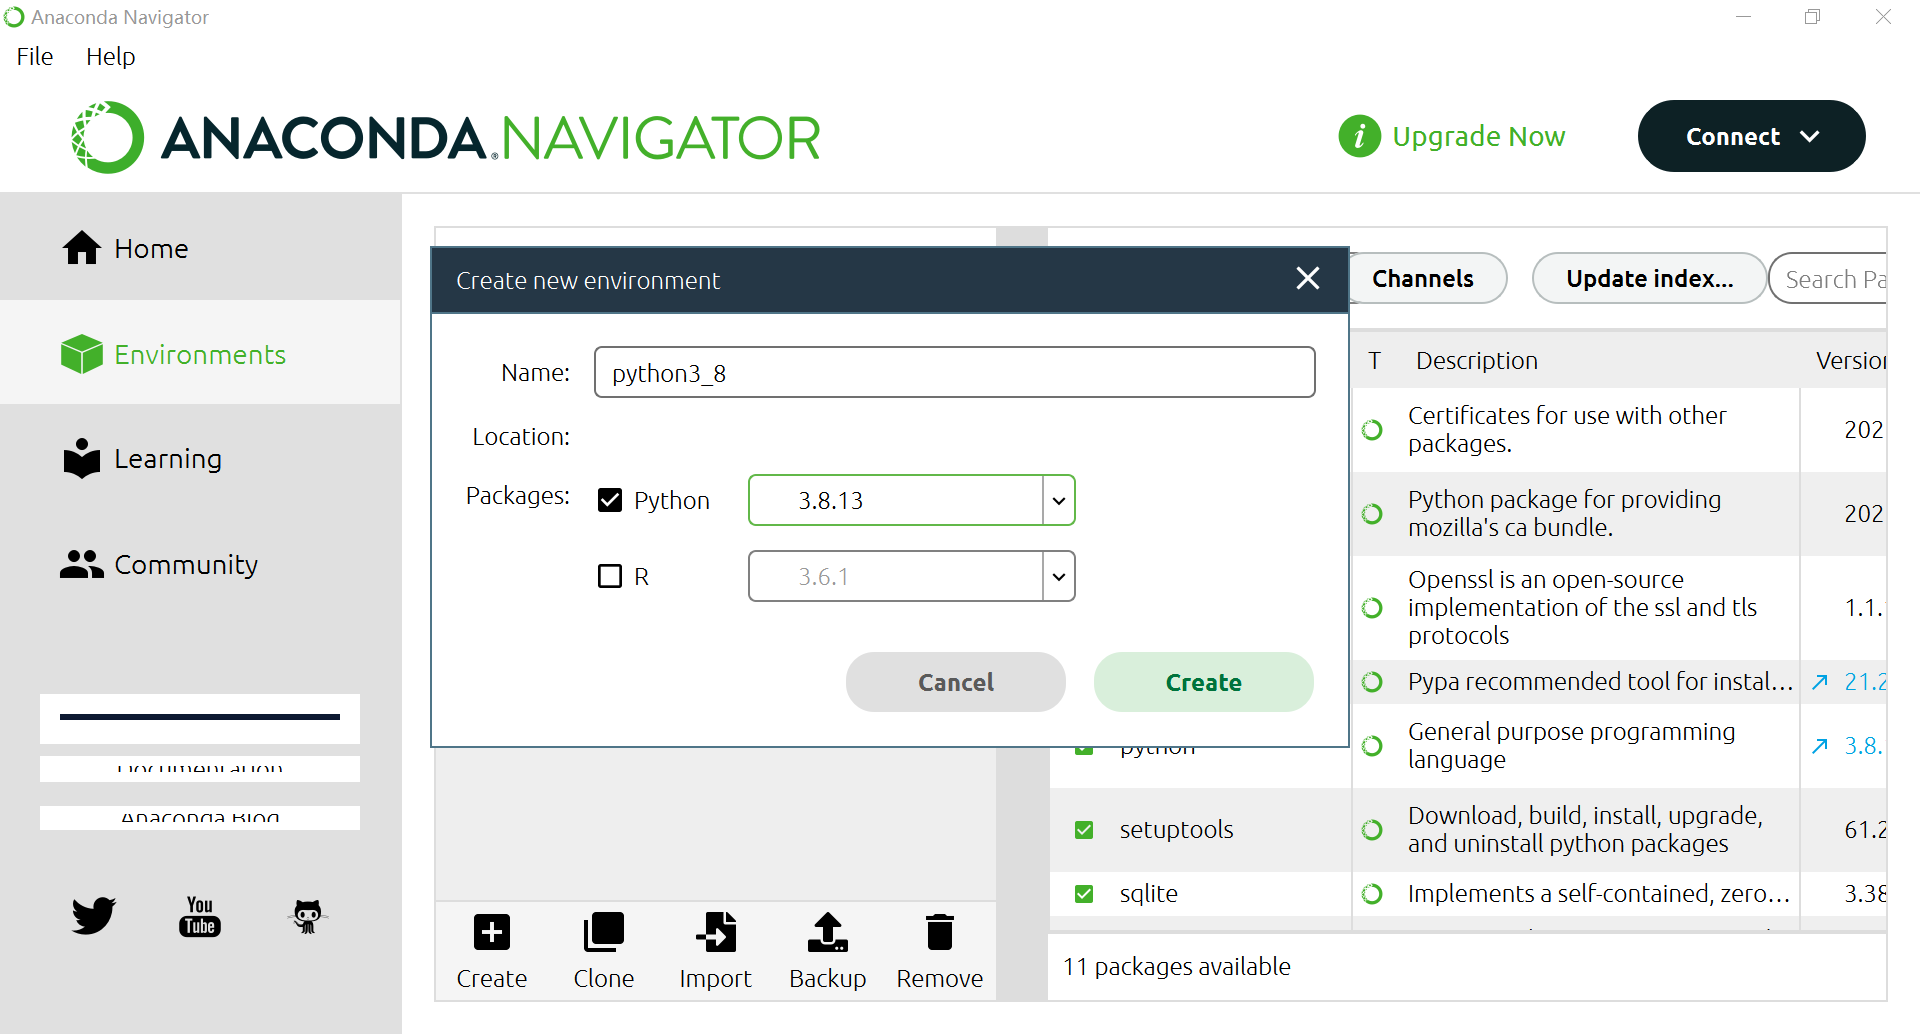Toggle the sqlite package checkbox
Screen dimensions: 1920x1034
(1084, 894)
